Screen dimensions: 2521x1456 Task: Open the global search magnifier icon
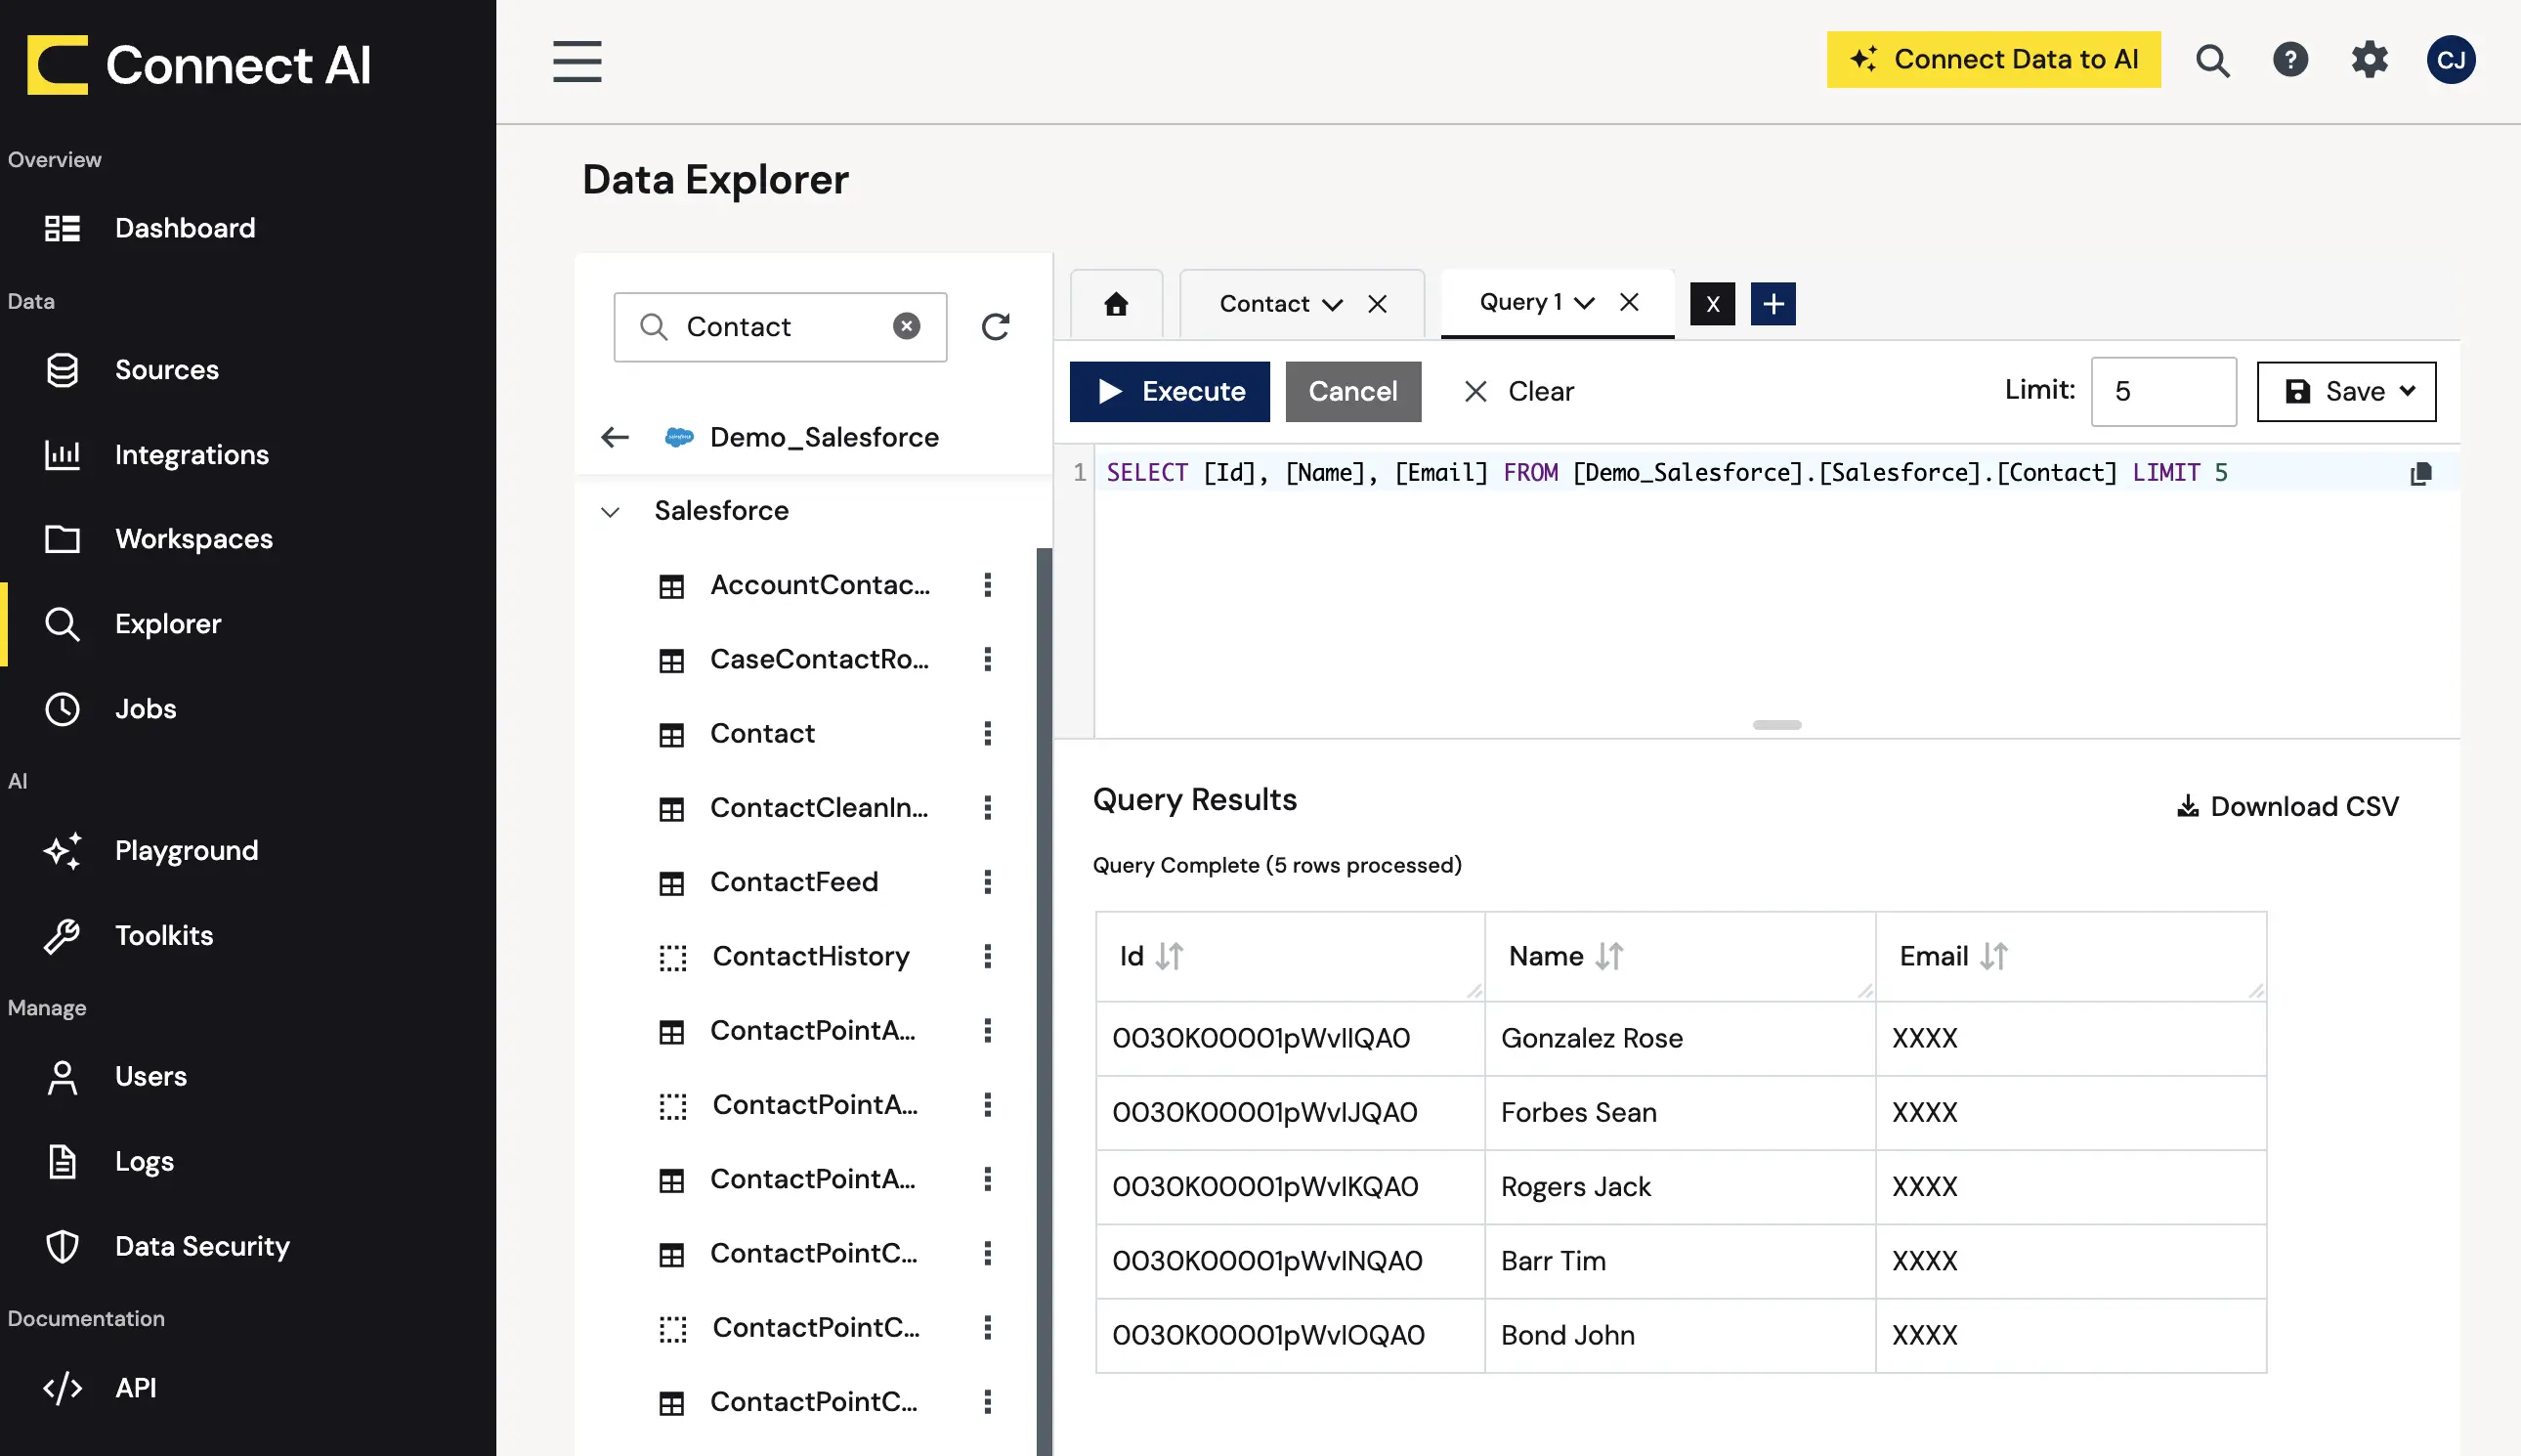[x=2212, y=60]
